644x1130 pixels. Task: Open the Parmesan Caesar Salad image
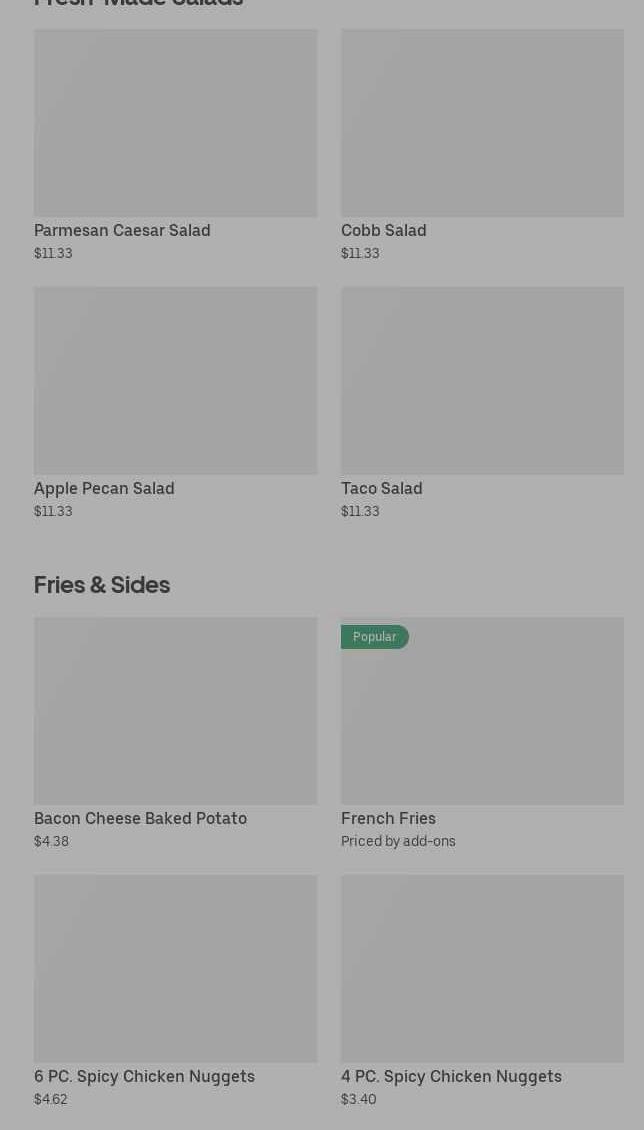[175, 123]
